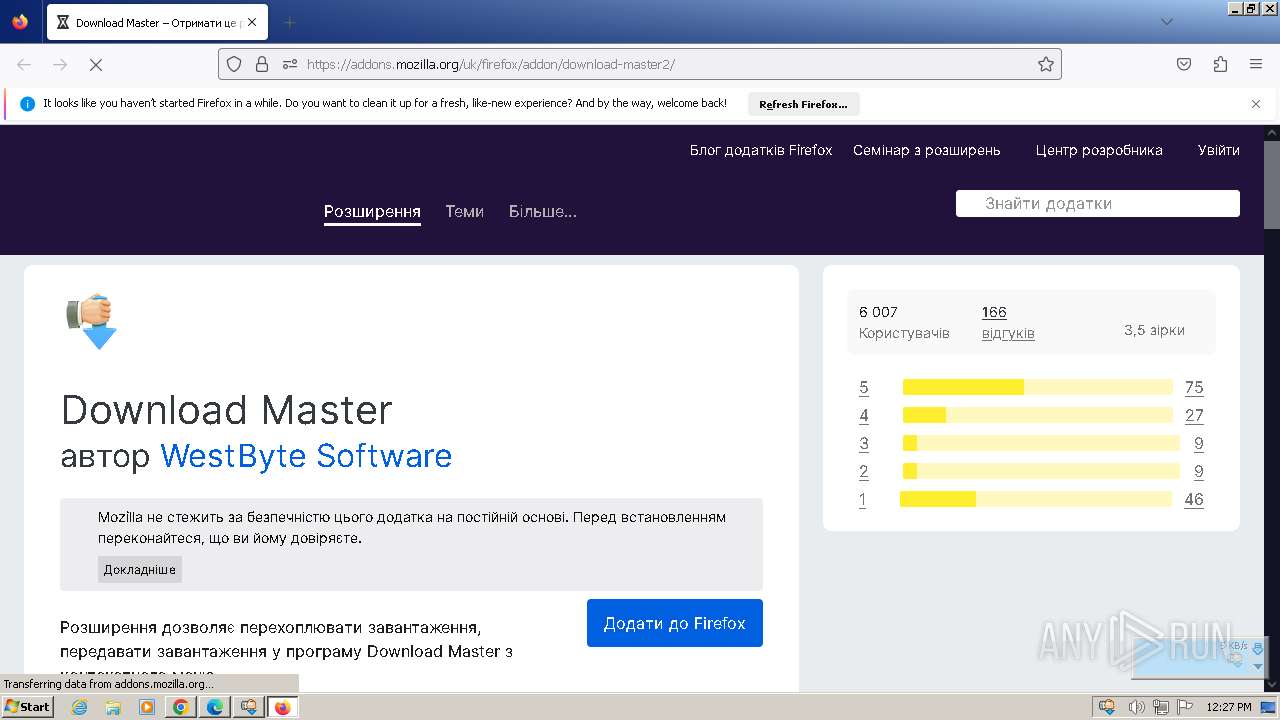This screenshot has height=720, width=1280.
Task: Open the Action Center flag icon
Action: click(x=1184, y=707)
